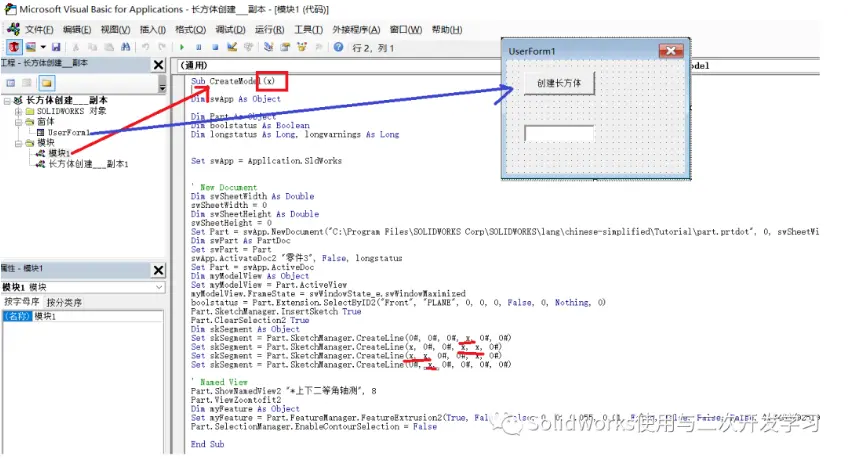The width and height of the screenshot is (848, 459).
Task: Switch to the 按分类序 tab
Action: click(64, 302)
